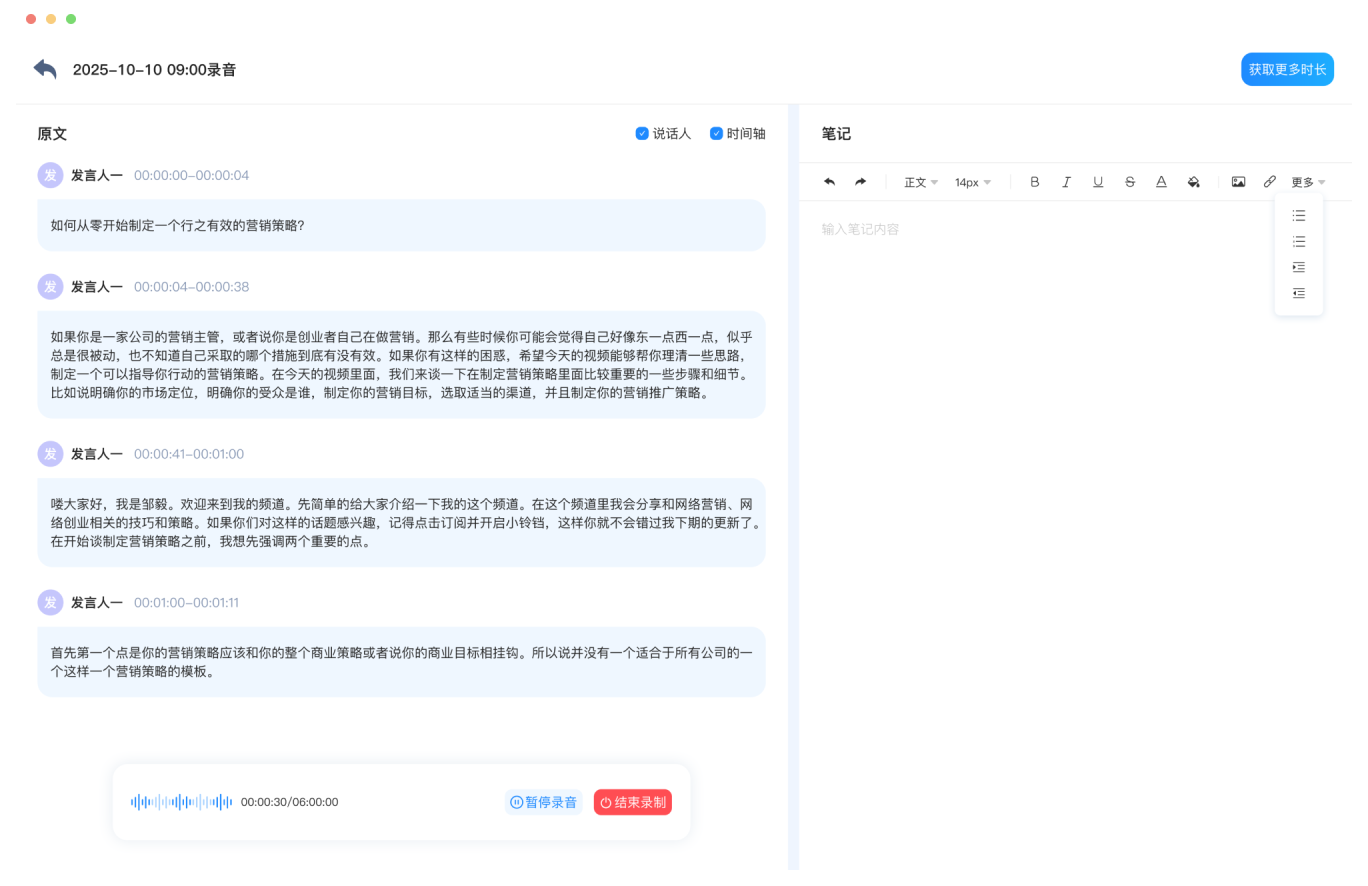Undo the last note edit

pos(829,182)
